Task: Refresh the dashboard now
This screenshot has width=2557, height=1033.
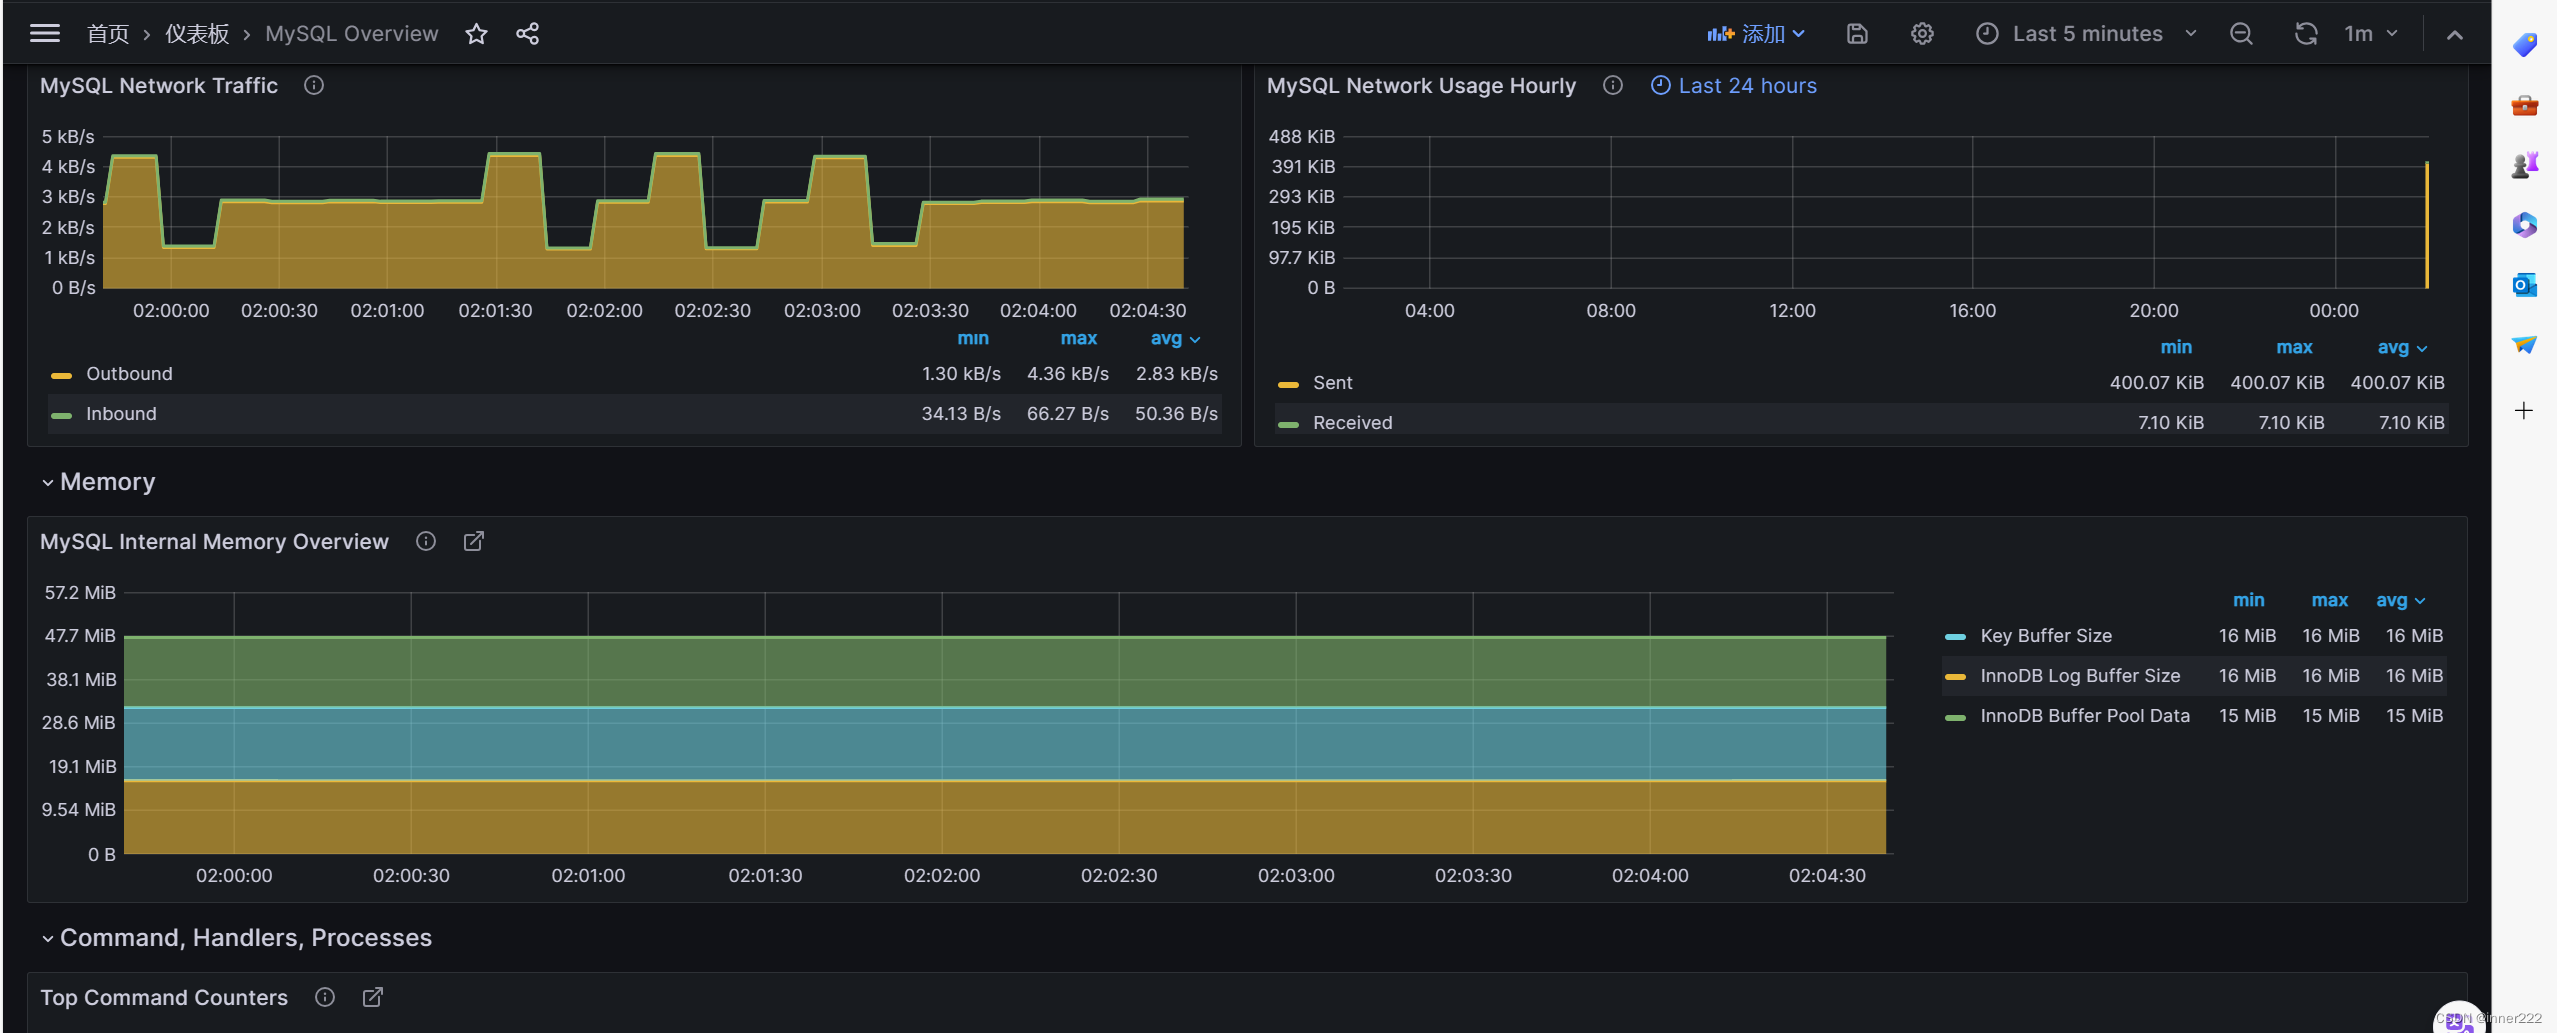Action: coord(2306,34)
